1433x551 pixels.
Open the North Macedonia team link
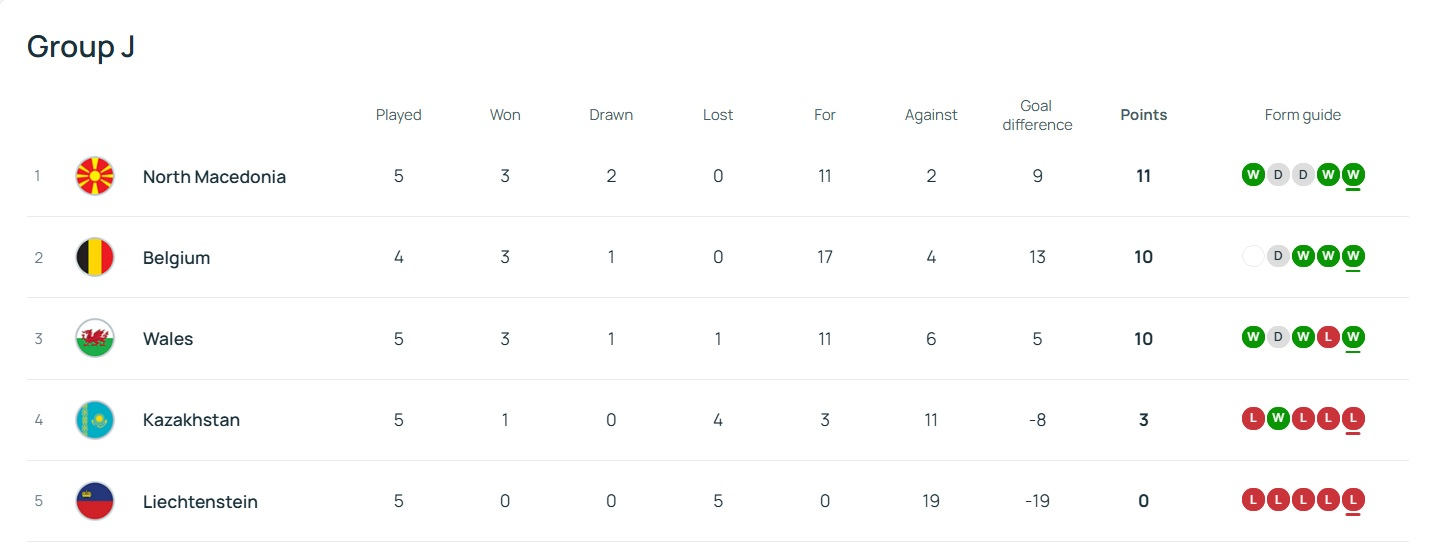click(214, 177)
